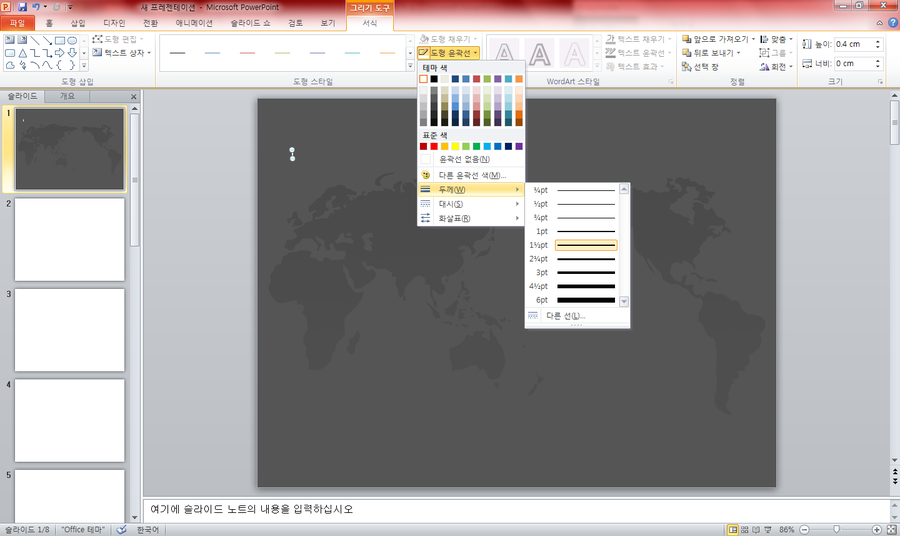Viewport: 900px width, 536px height.
Task: Click the red line style preset
Action: (x=247, y=53)
